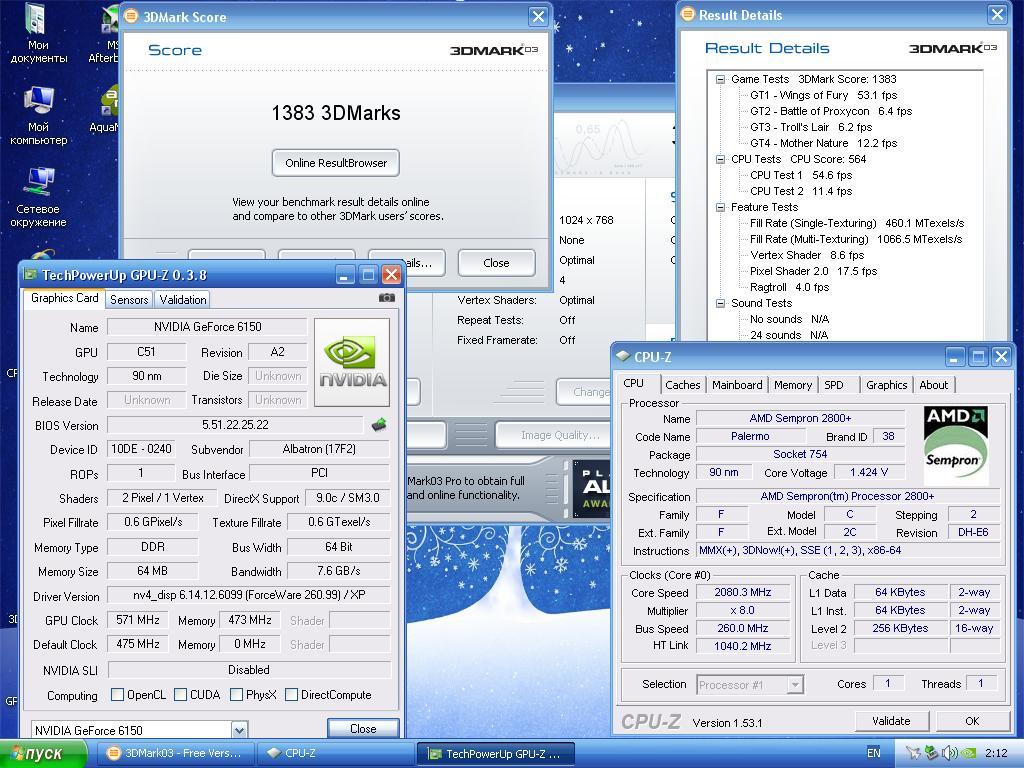Viewport: 1024px width, 768px height.
Task: Collapse the Sound Tests tree node
Action: (x=720, y=304)
